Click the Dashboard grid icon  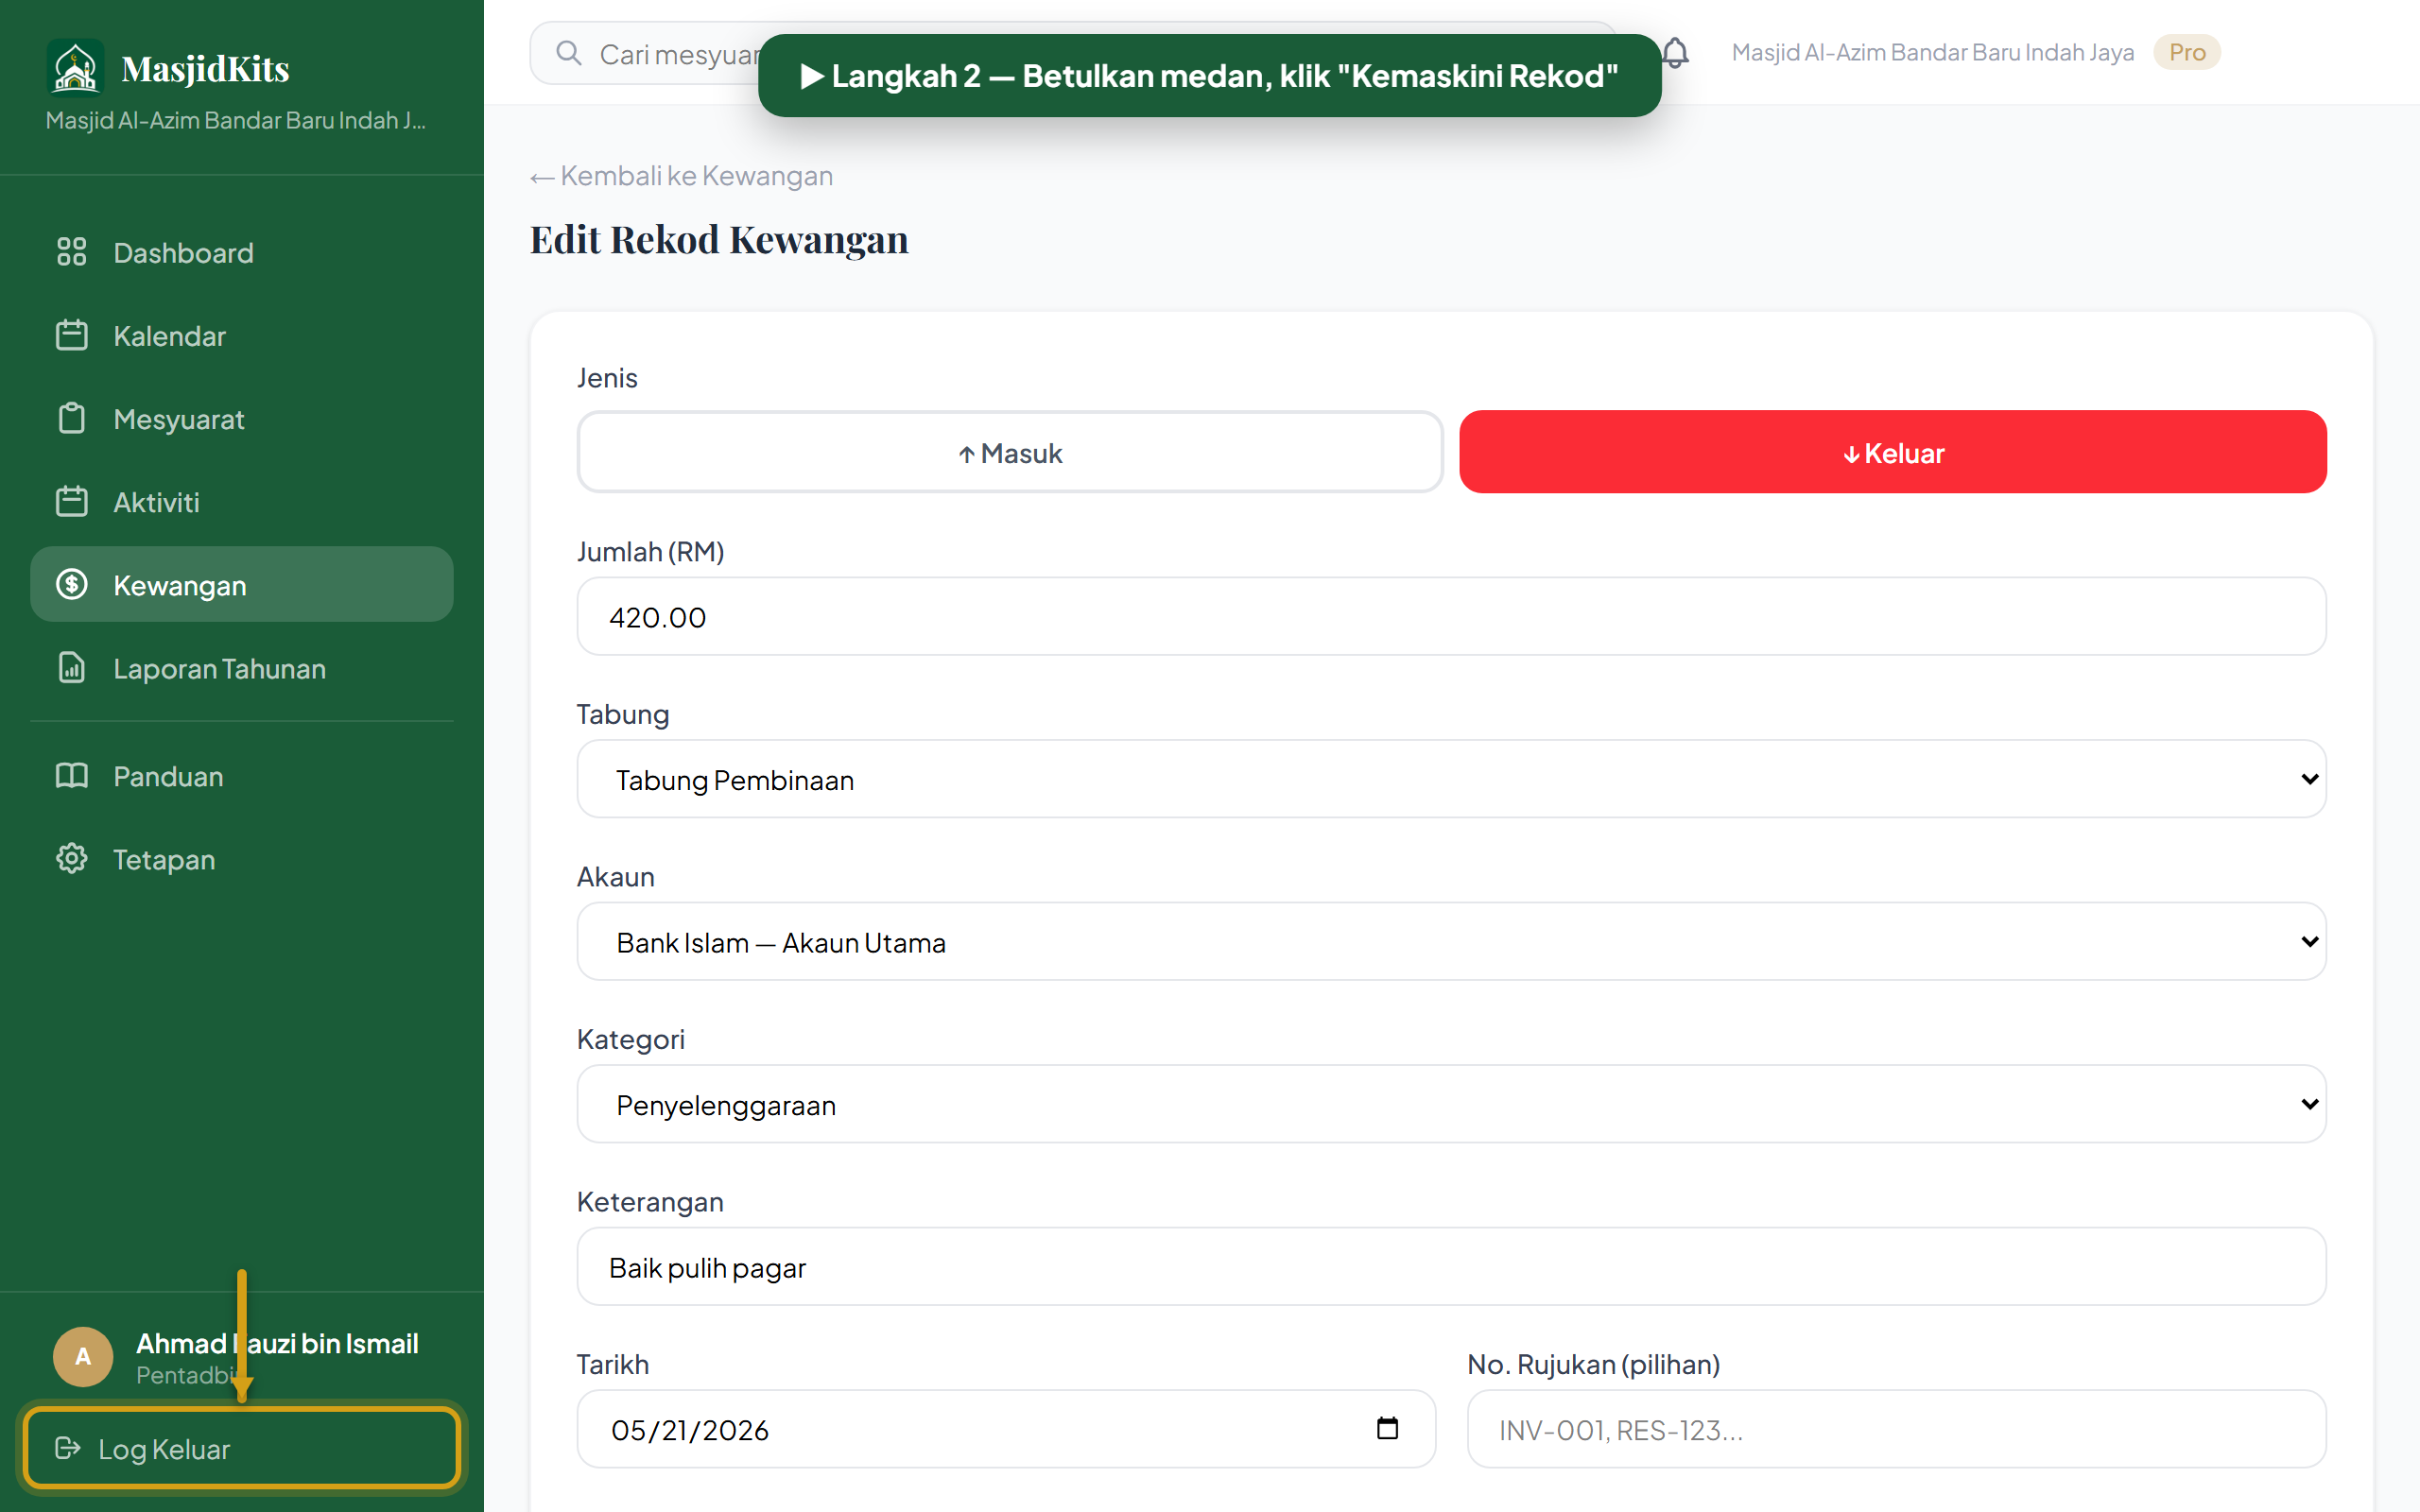[72, 252]
